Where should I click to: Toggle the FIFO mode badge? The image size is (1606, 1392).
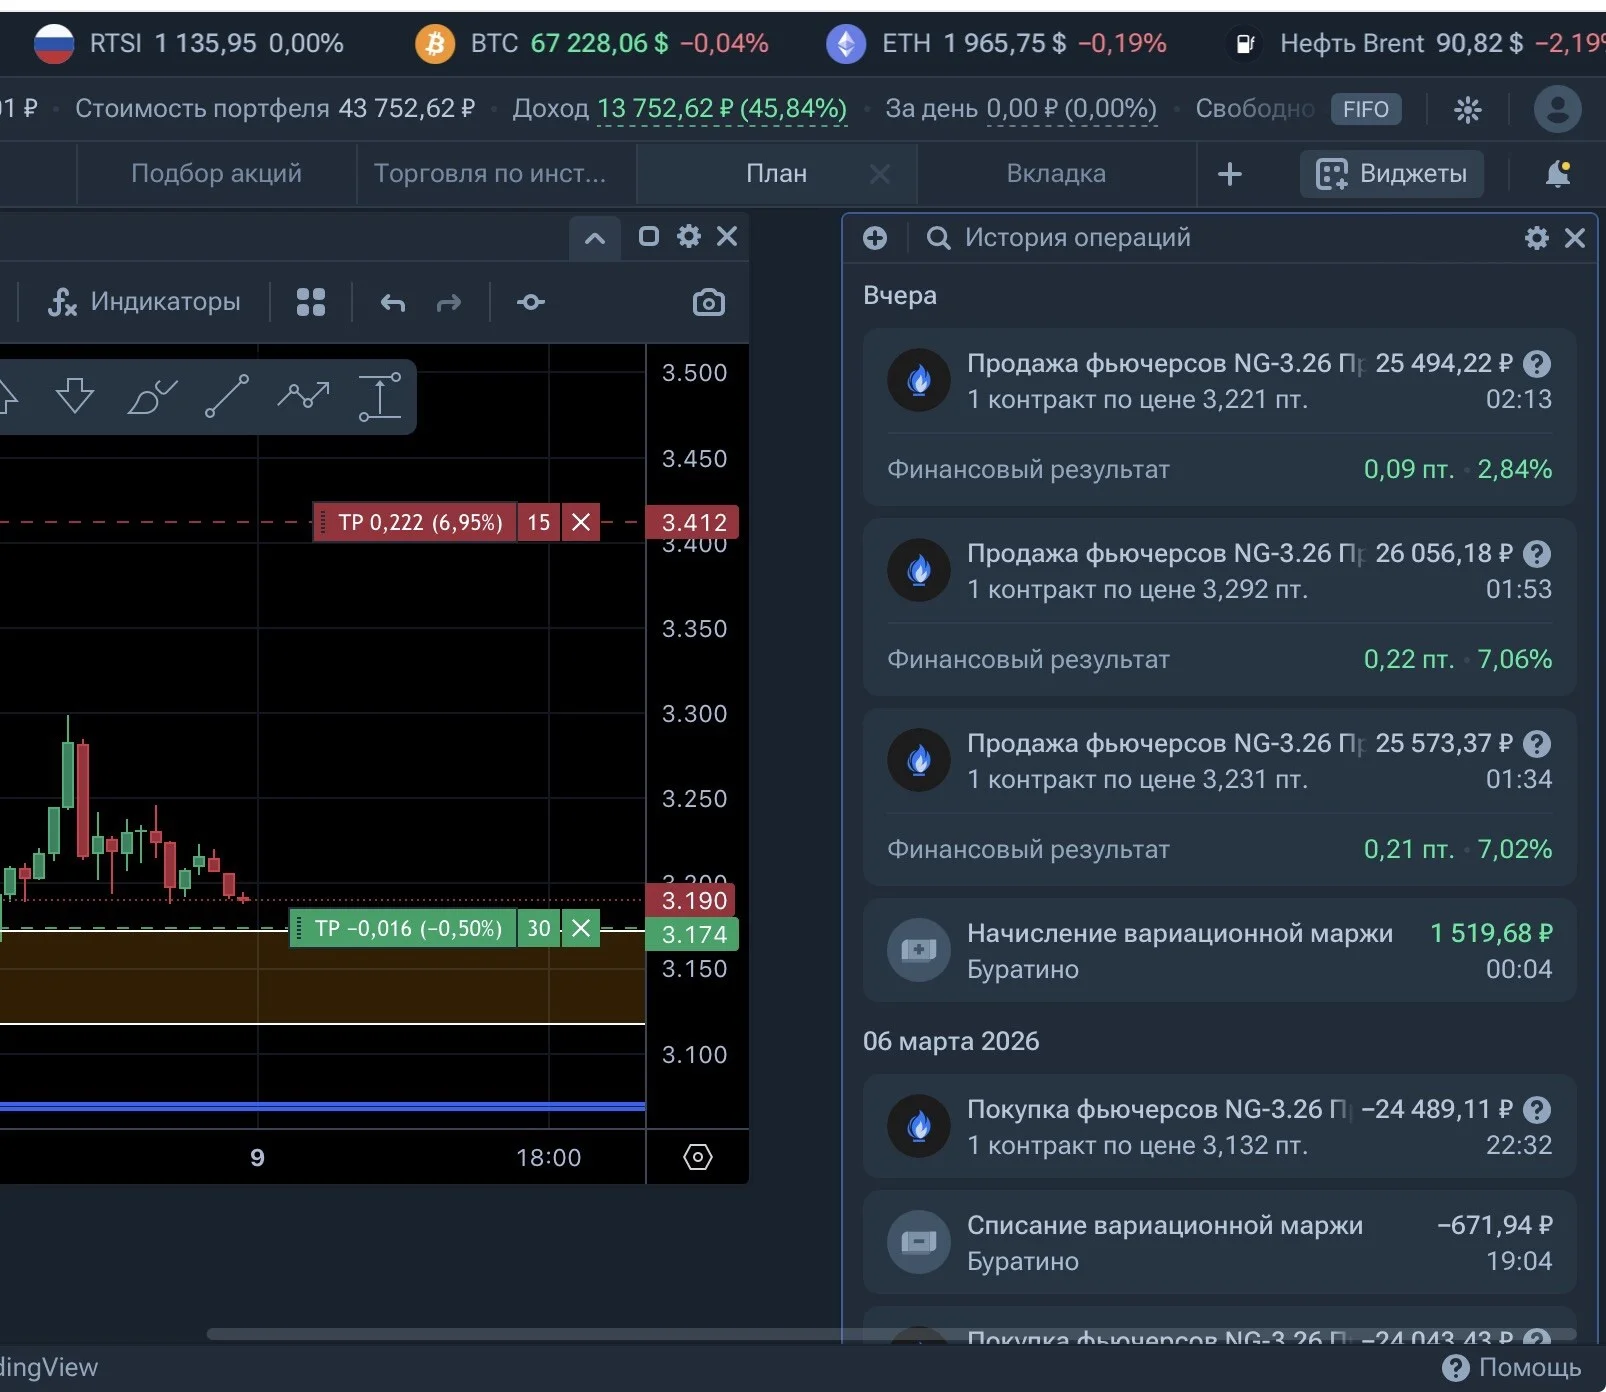(x=1366, y=109)
